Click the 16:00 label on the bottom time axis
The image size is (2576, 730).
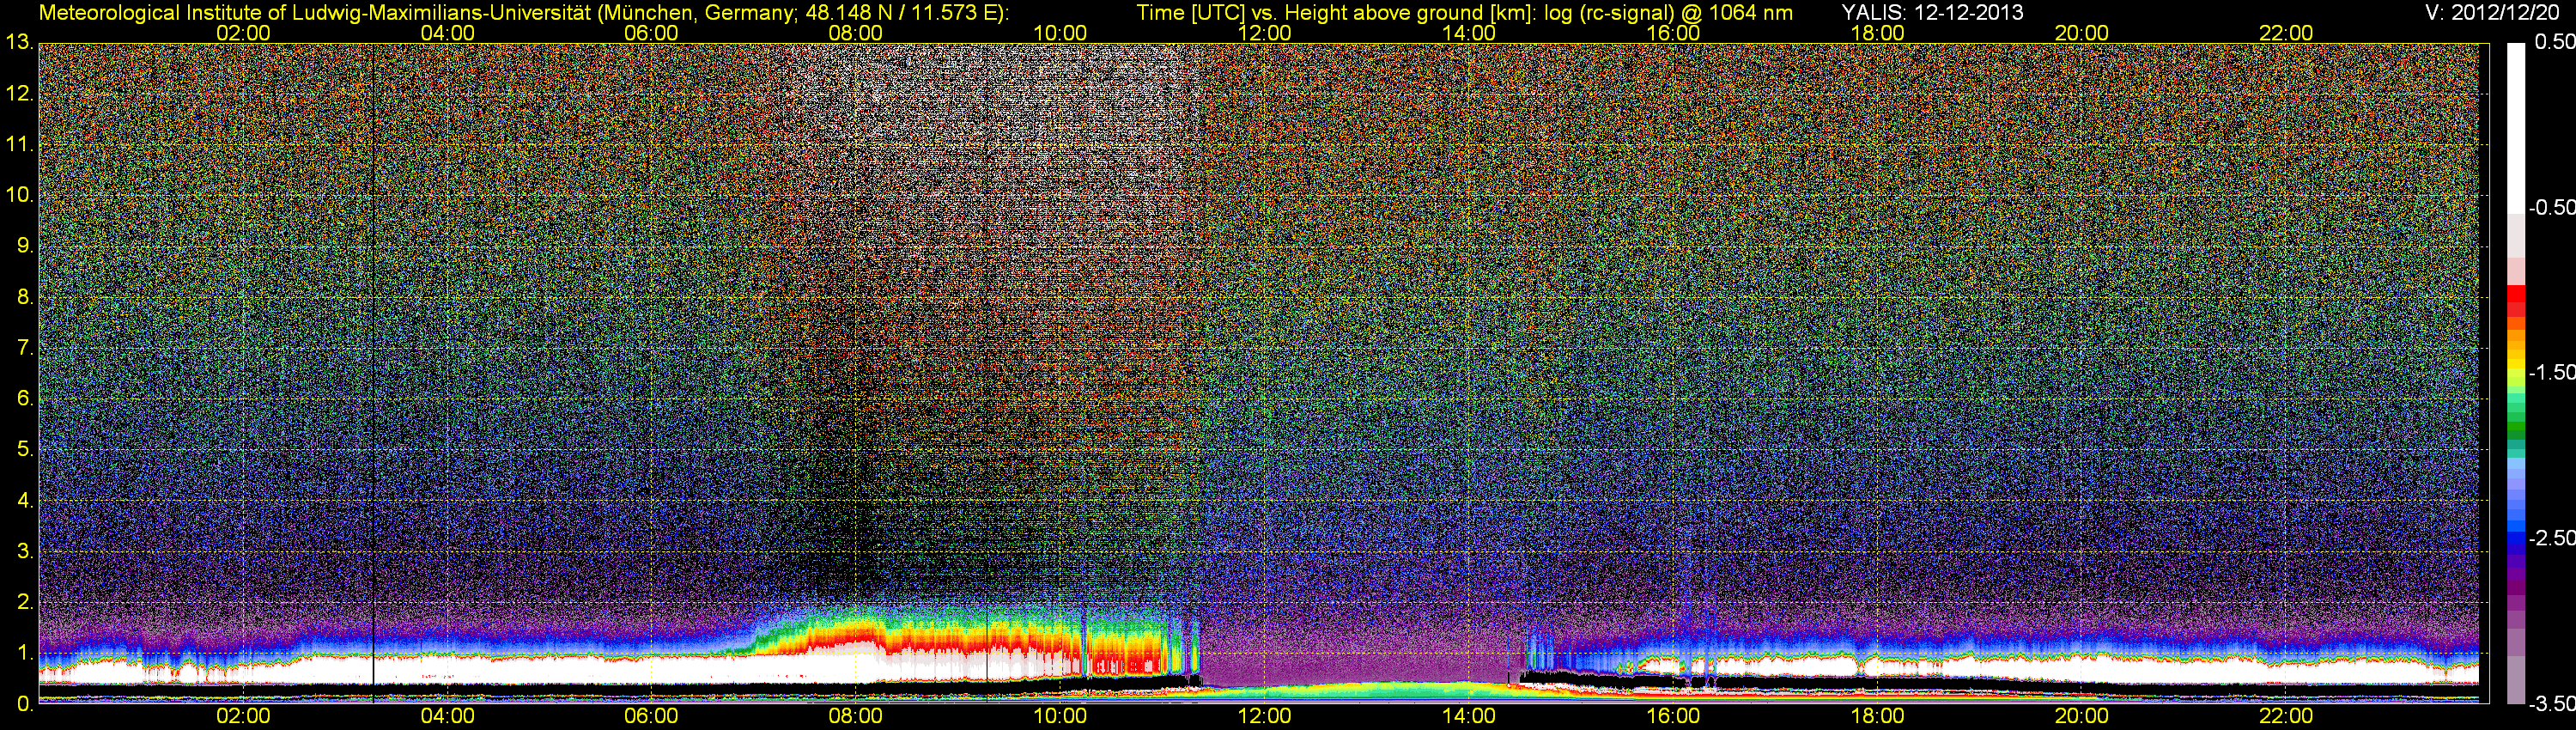point(1673,716)
